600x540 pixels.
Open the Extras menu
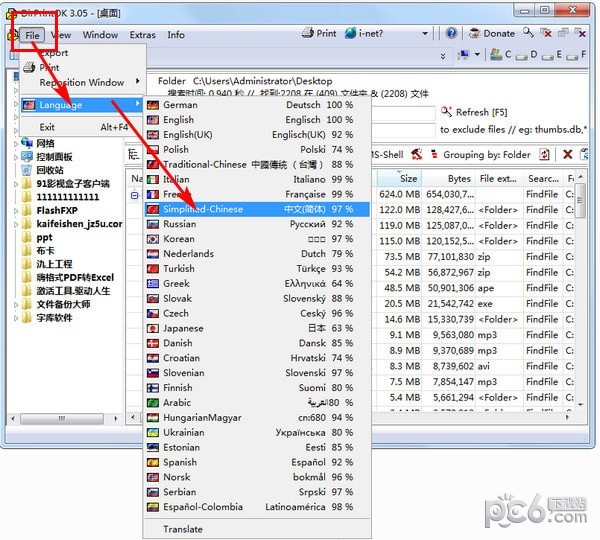142,35
